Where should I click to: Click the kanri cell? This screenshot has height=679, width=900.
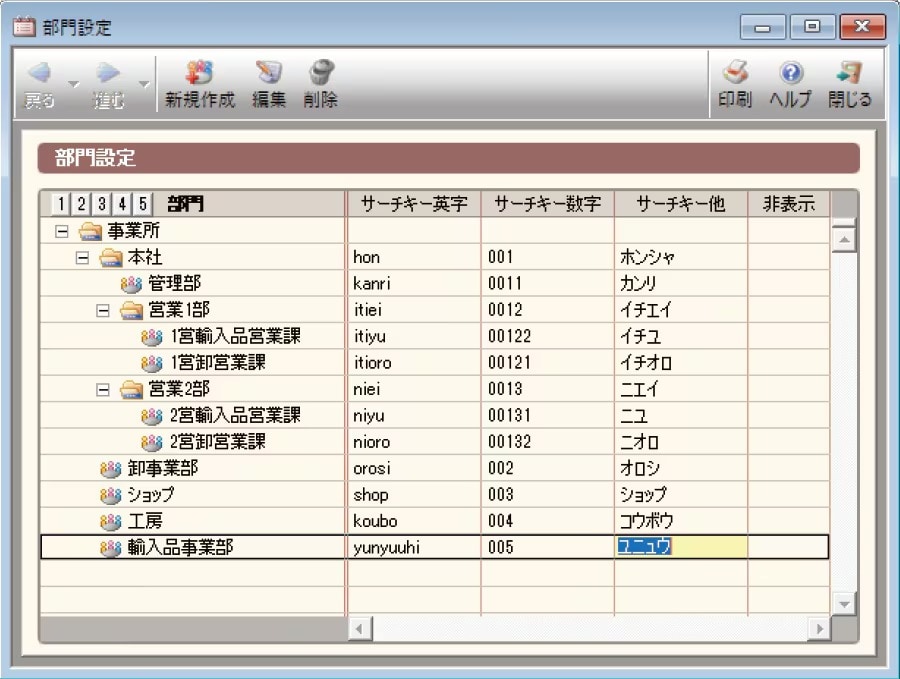click(414, 283)
